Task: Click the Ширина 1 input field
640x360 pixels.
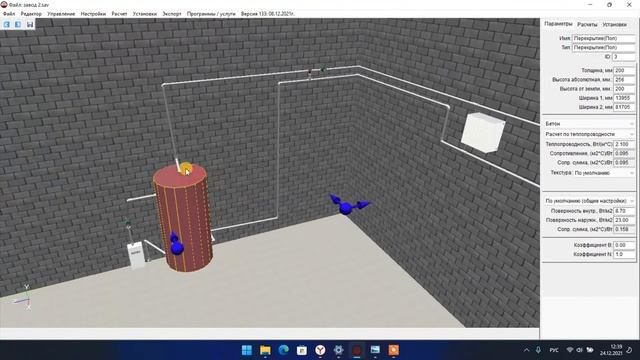Action: (624, 98)
